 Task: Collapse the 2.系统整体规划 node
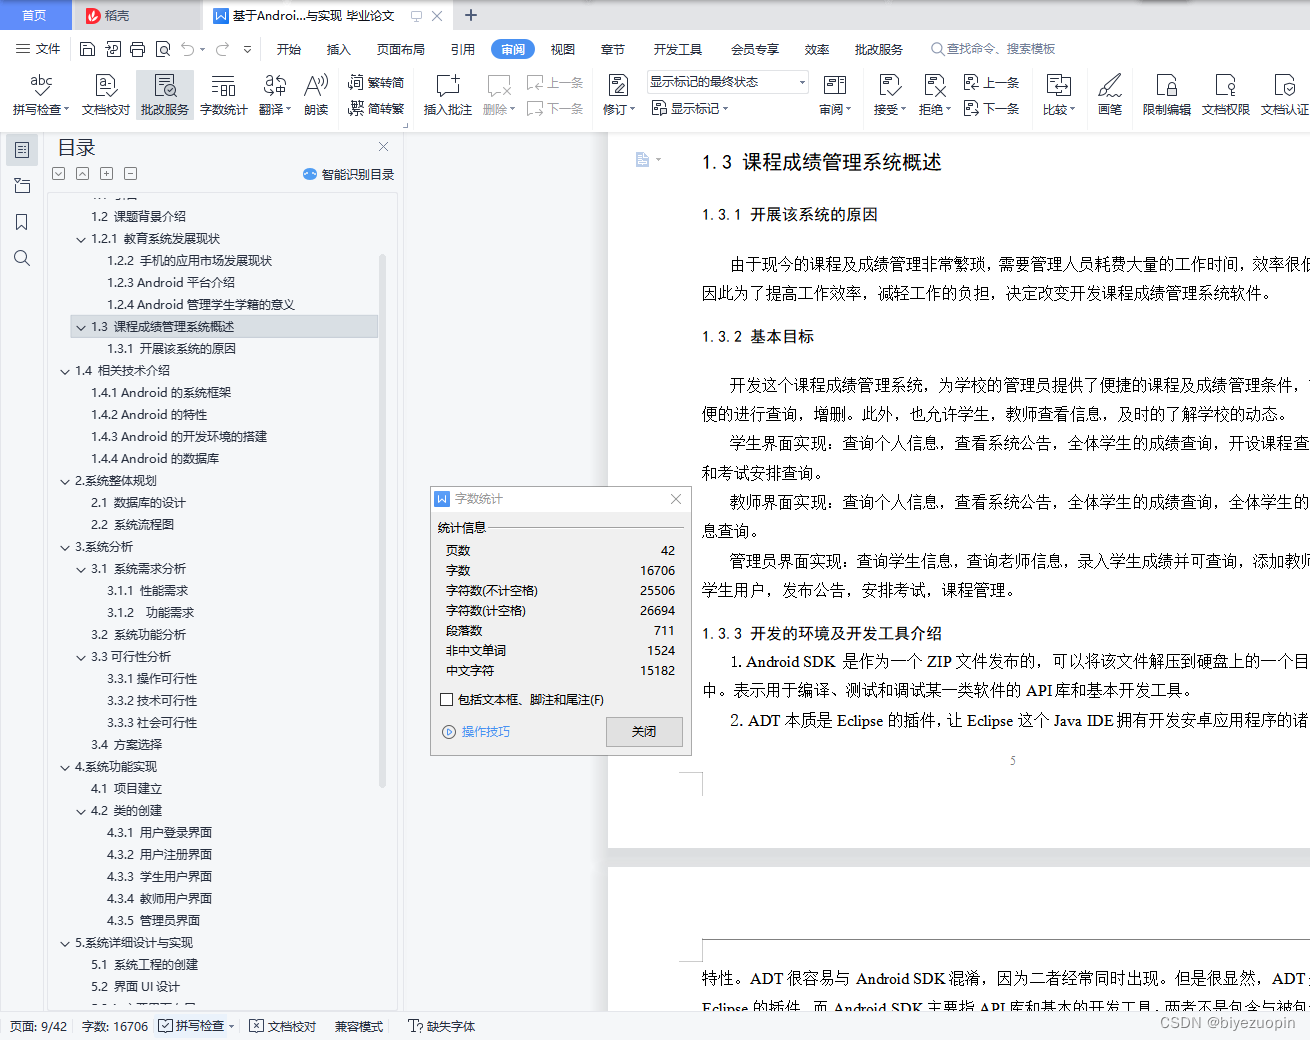point(65,481)
